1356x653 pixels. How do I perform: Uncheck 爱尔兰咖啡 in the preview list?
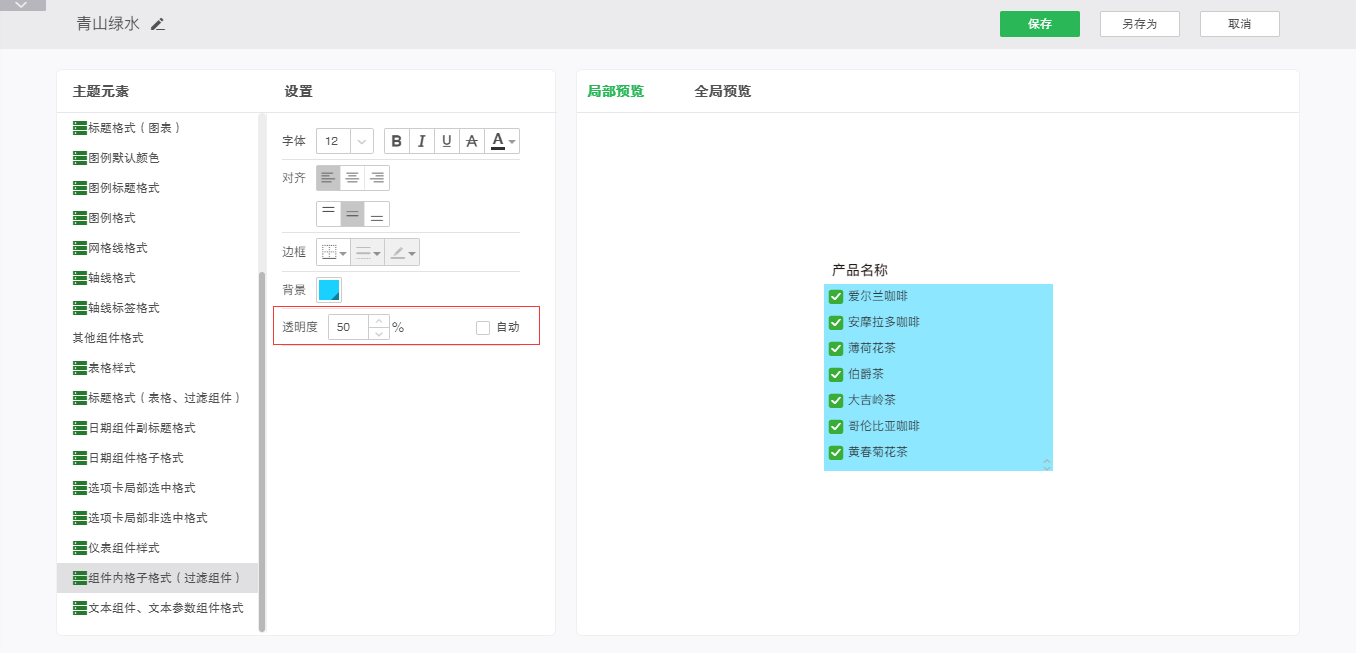(x=836, y=296)
